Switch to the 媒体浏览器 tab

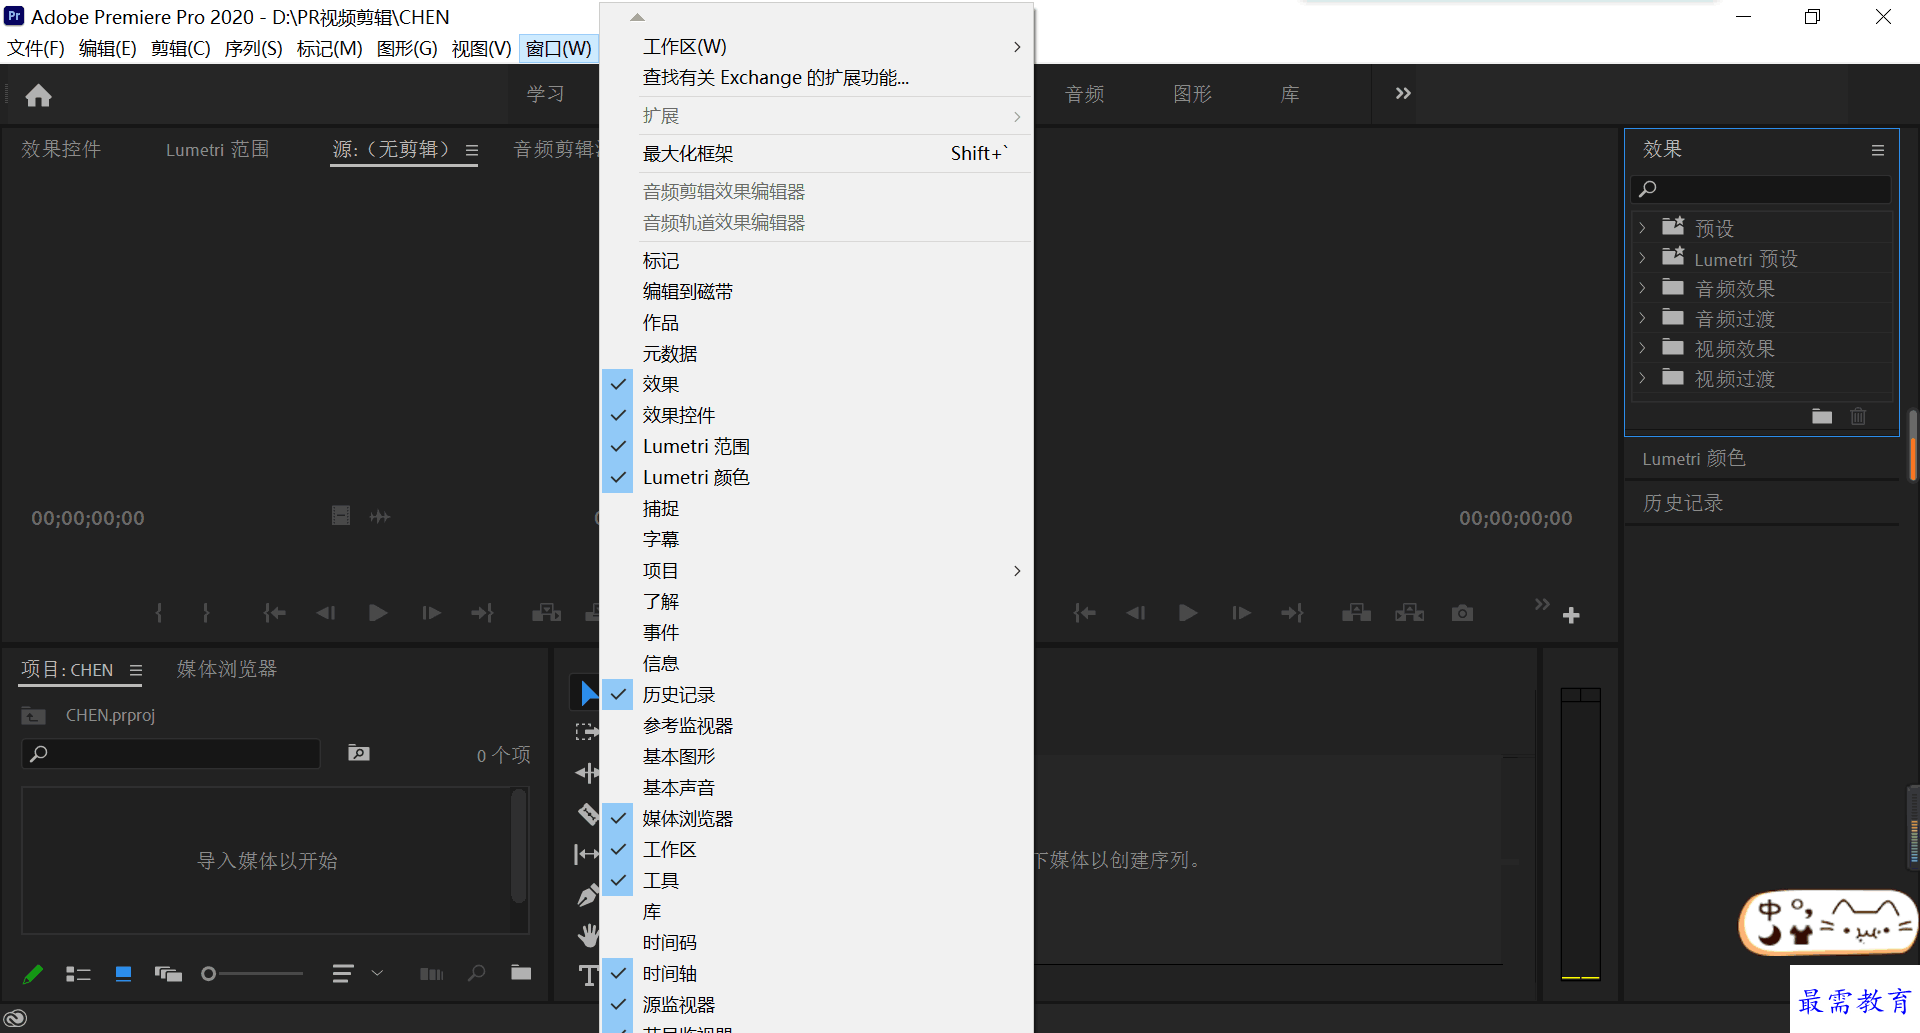click(227, 669)
